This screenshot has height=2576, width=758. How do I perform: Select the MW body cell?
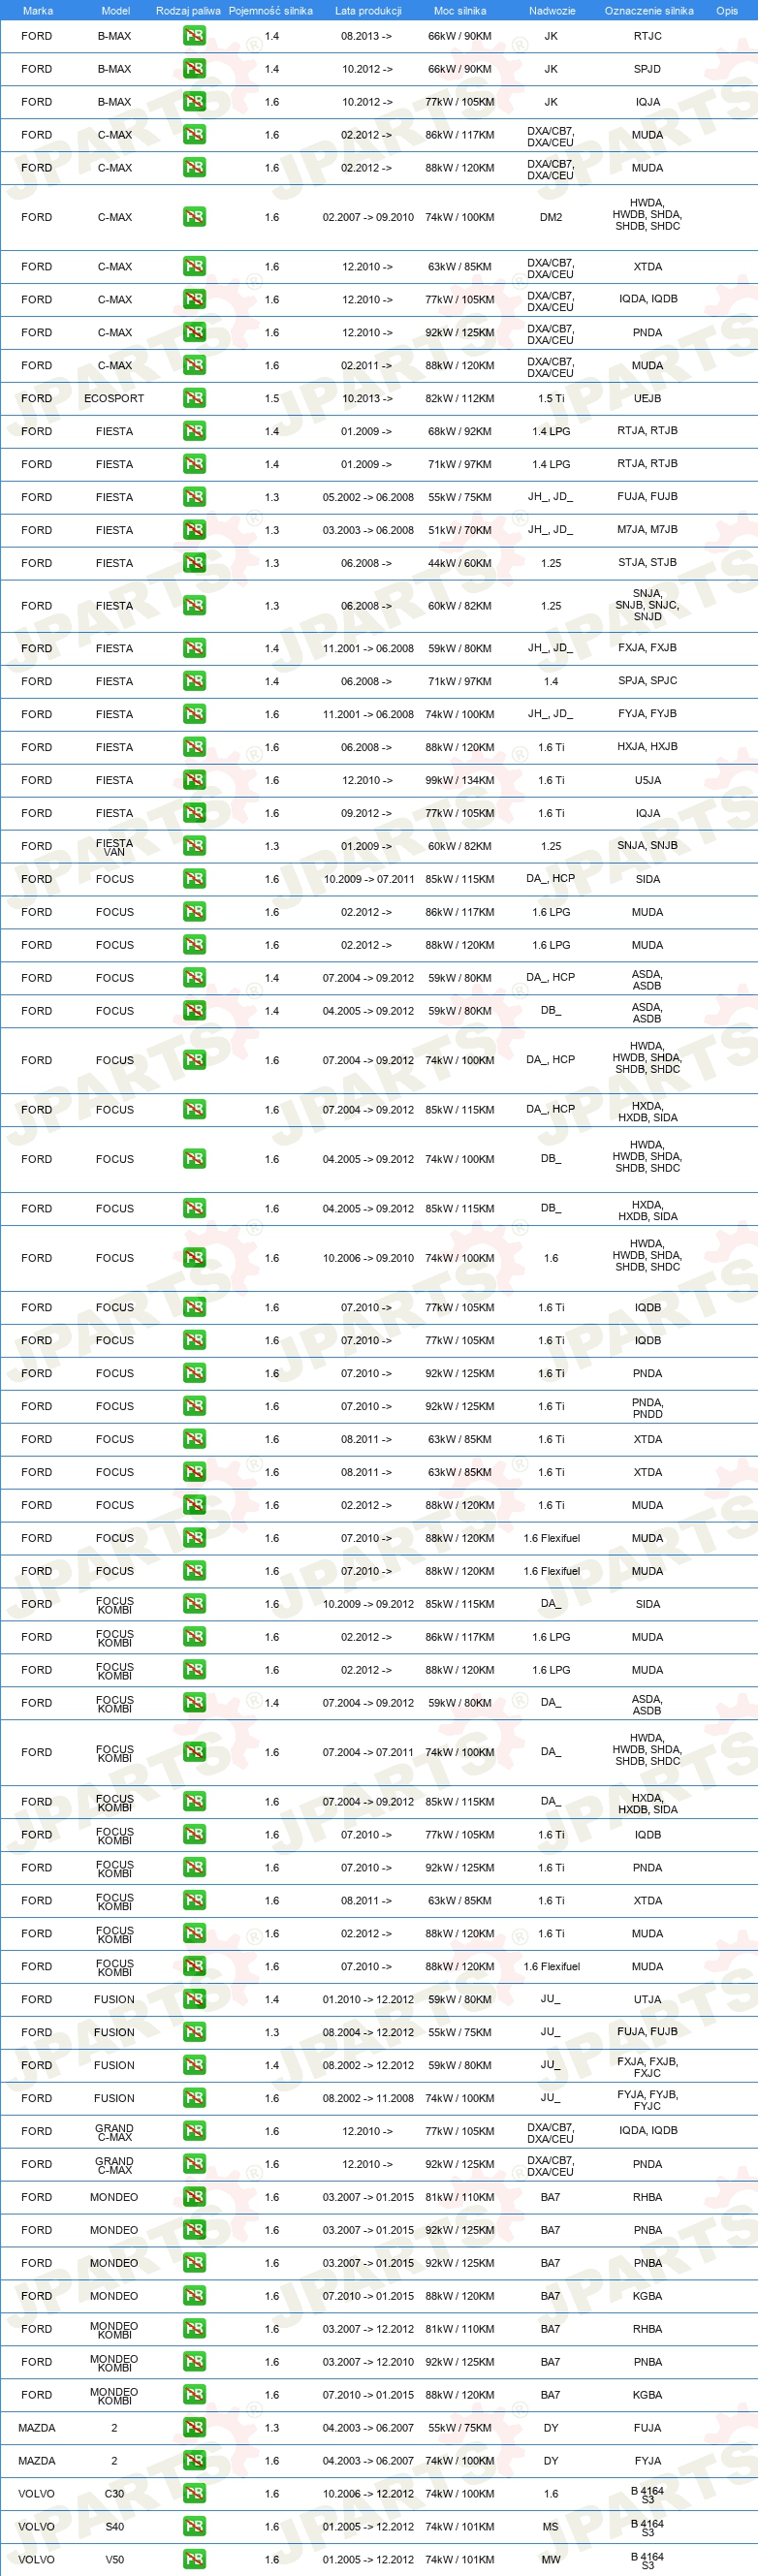[x=551, y=2560]
